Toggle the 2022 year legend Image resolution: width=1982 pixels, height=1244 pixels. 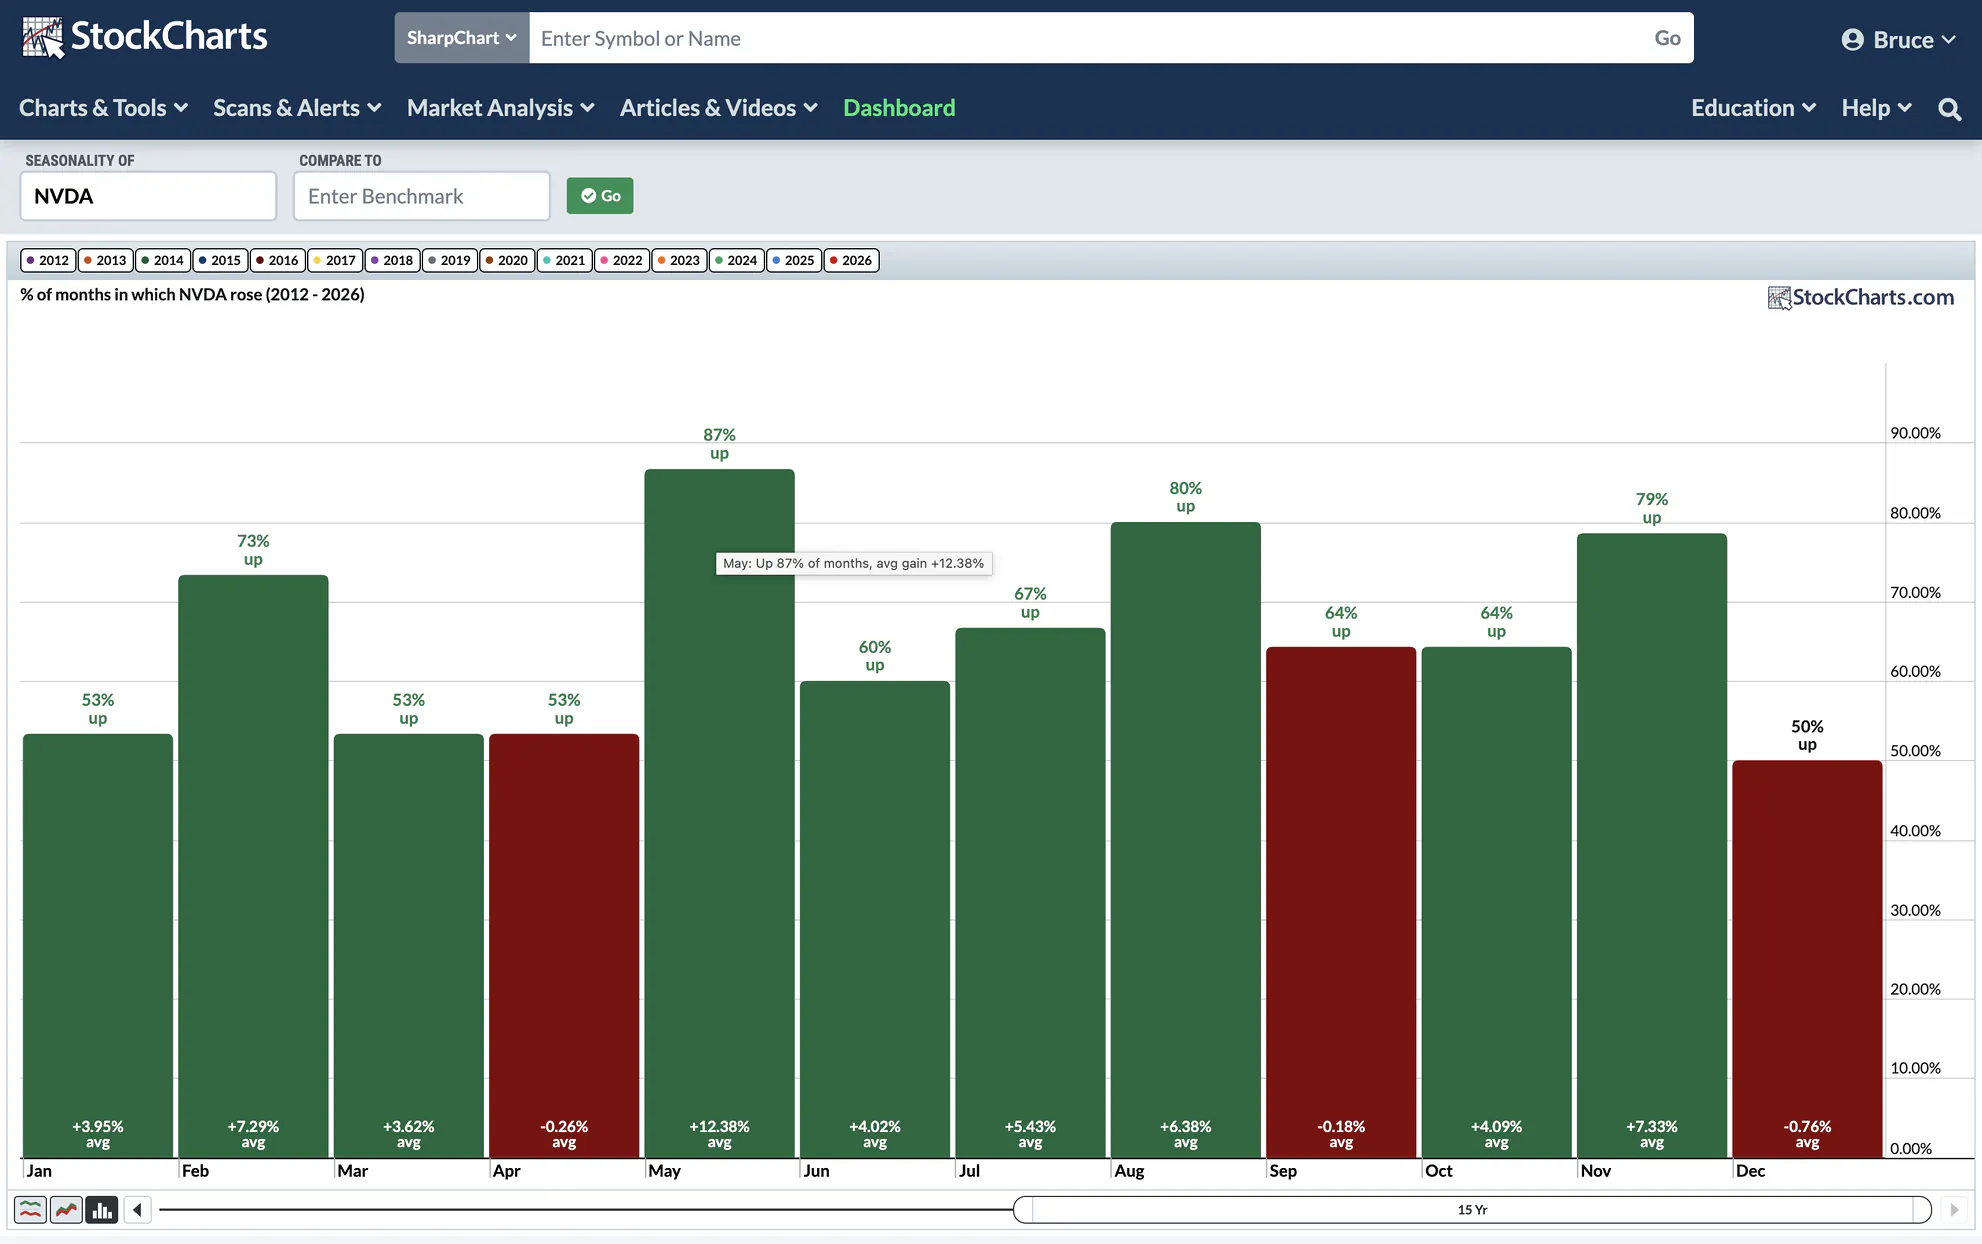(621, 260)
